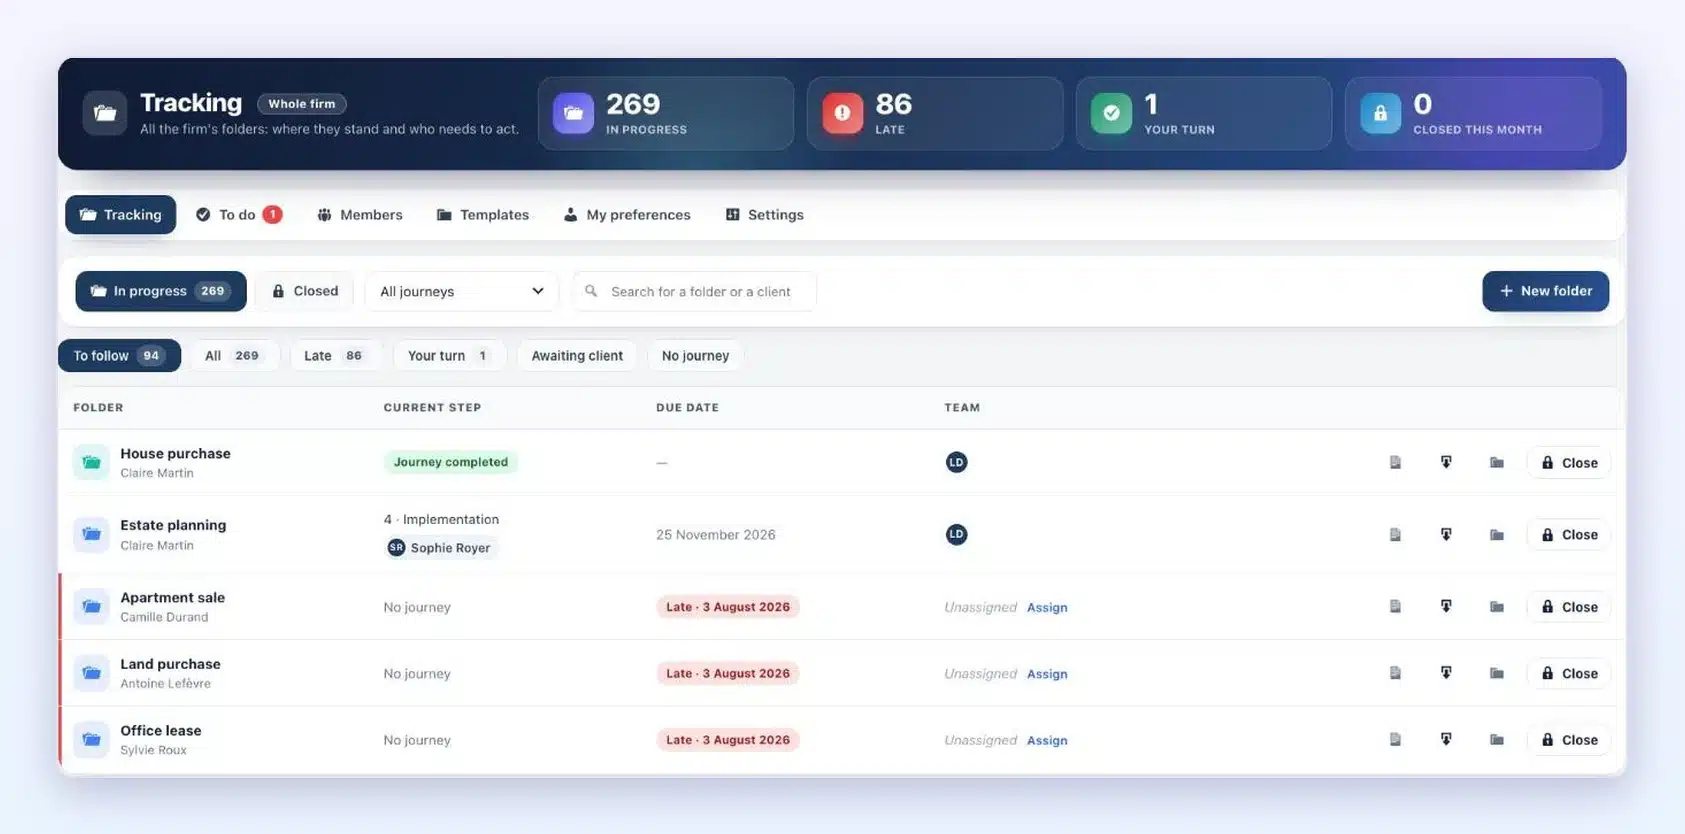Image resolution: width=1685 pixels, height=834 pixels.
Task: Open document icon in Land purchase row
Action: click(x=1395, y=673)
